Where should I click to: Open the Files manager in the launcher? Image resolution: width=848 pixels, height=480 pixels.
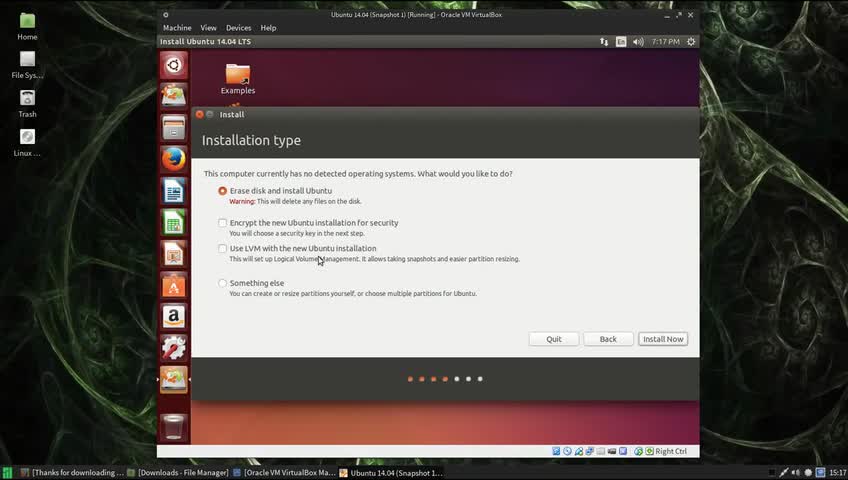tap(174, 128)
